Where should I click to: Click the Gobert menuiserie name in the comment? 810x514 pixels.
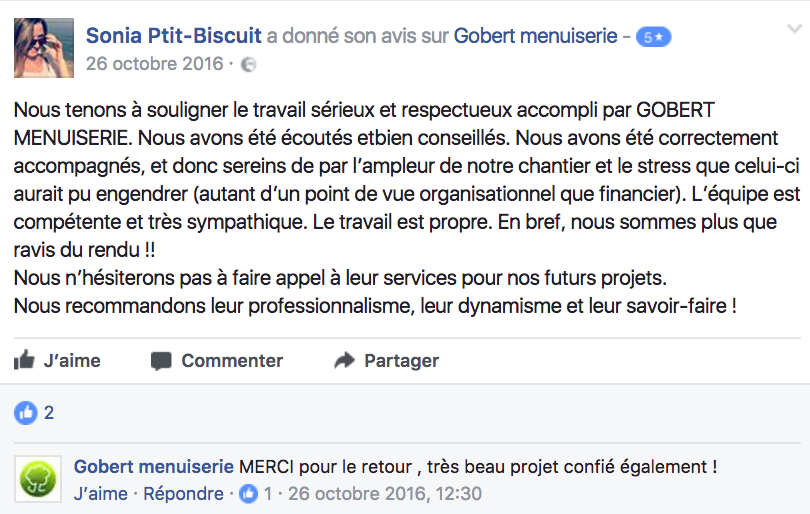click(x=153, y=467)
